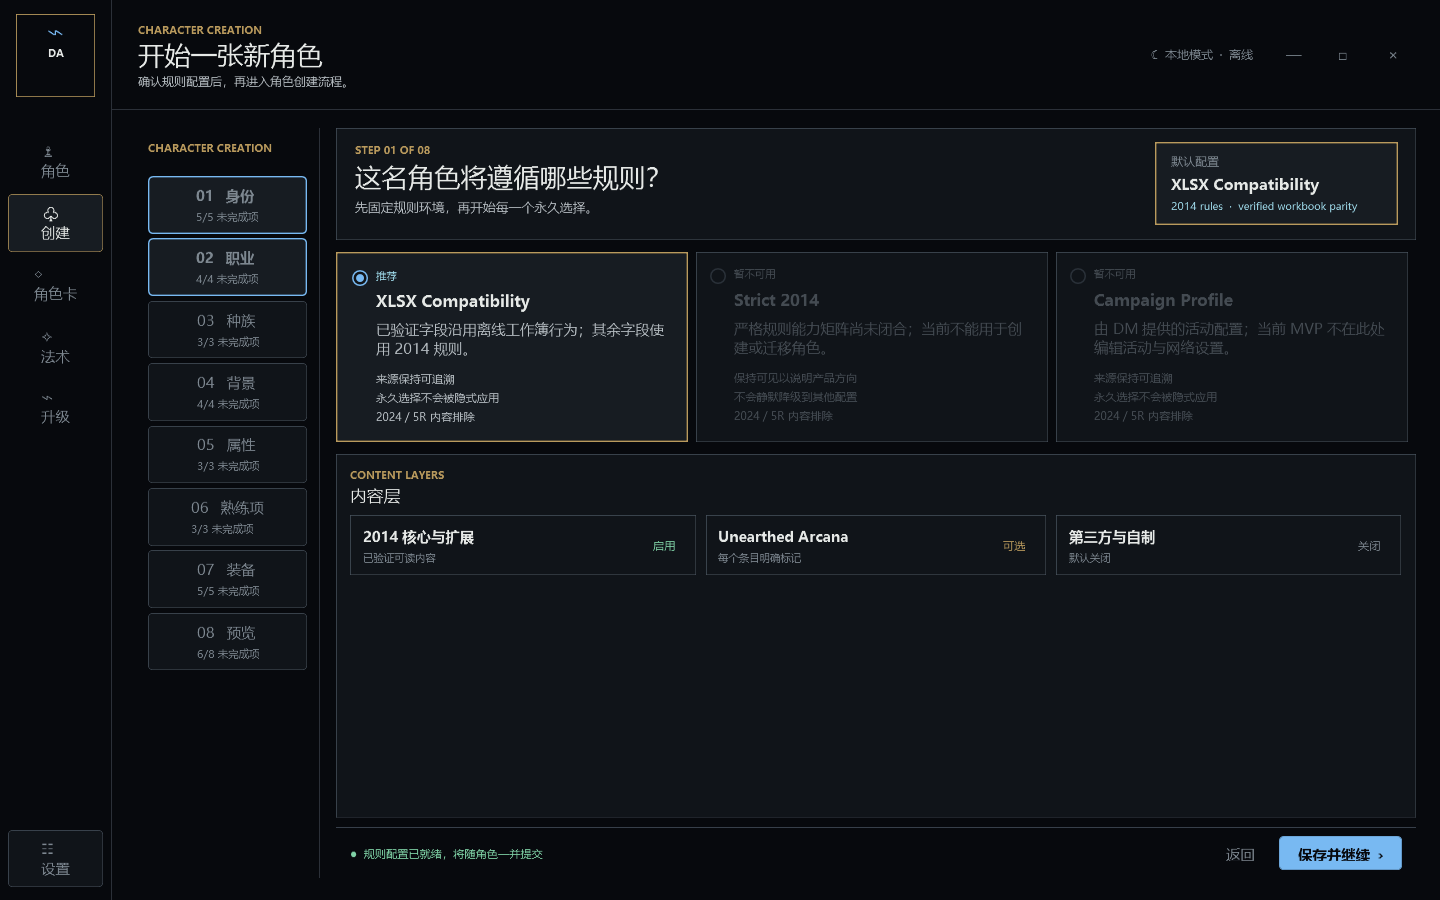Open the 升级 sidebar section
Viewport: 1440px width, 900px height.
[55, 408]
